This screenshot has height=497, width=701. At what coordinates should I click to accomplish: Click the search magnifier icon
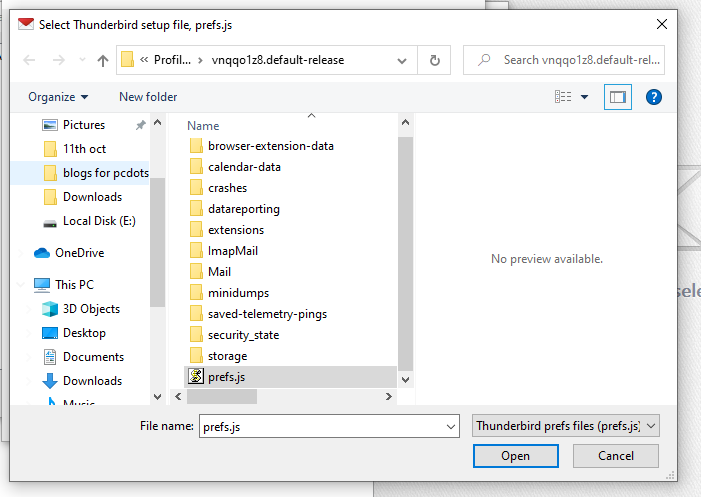[484, 60]
